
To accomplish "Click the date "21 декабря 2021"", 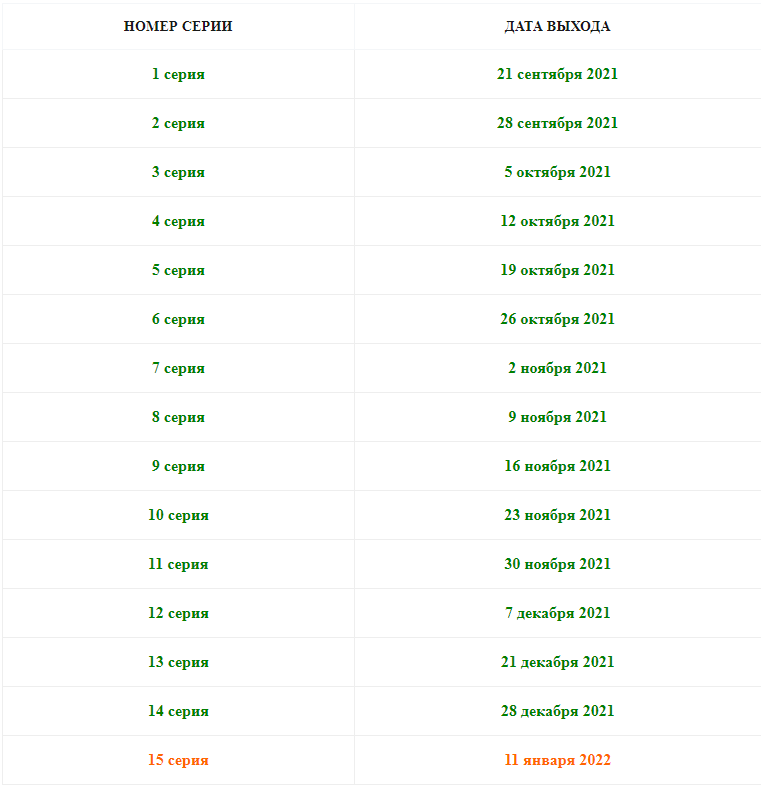I will (x=557, y=662).
